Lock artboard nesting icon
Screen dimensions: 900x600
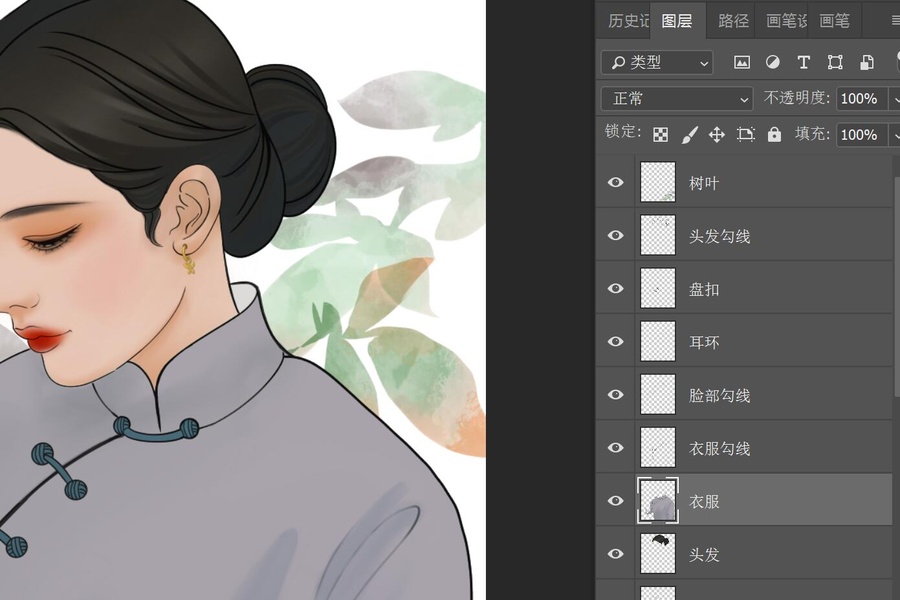point(746,135)
